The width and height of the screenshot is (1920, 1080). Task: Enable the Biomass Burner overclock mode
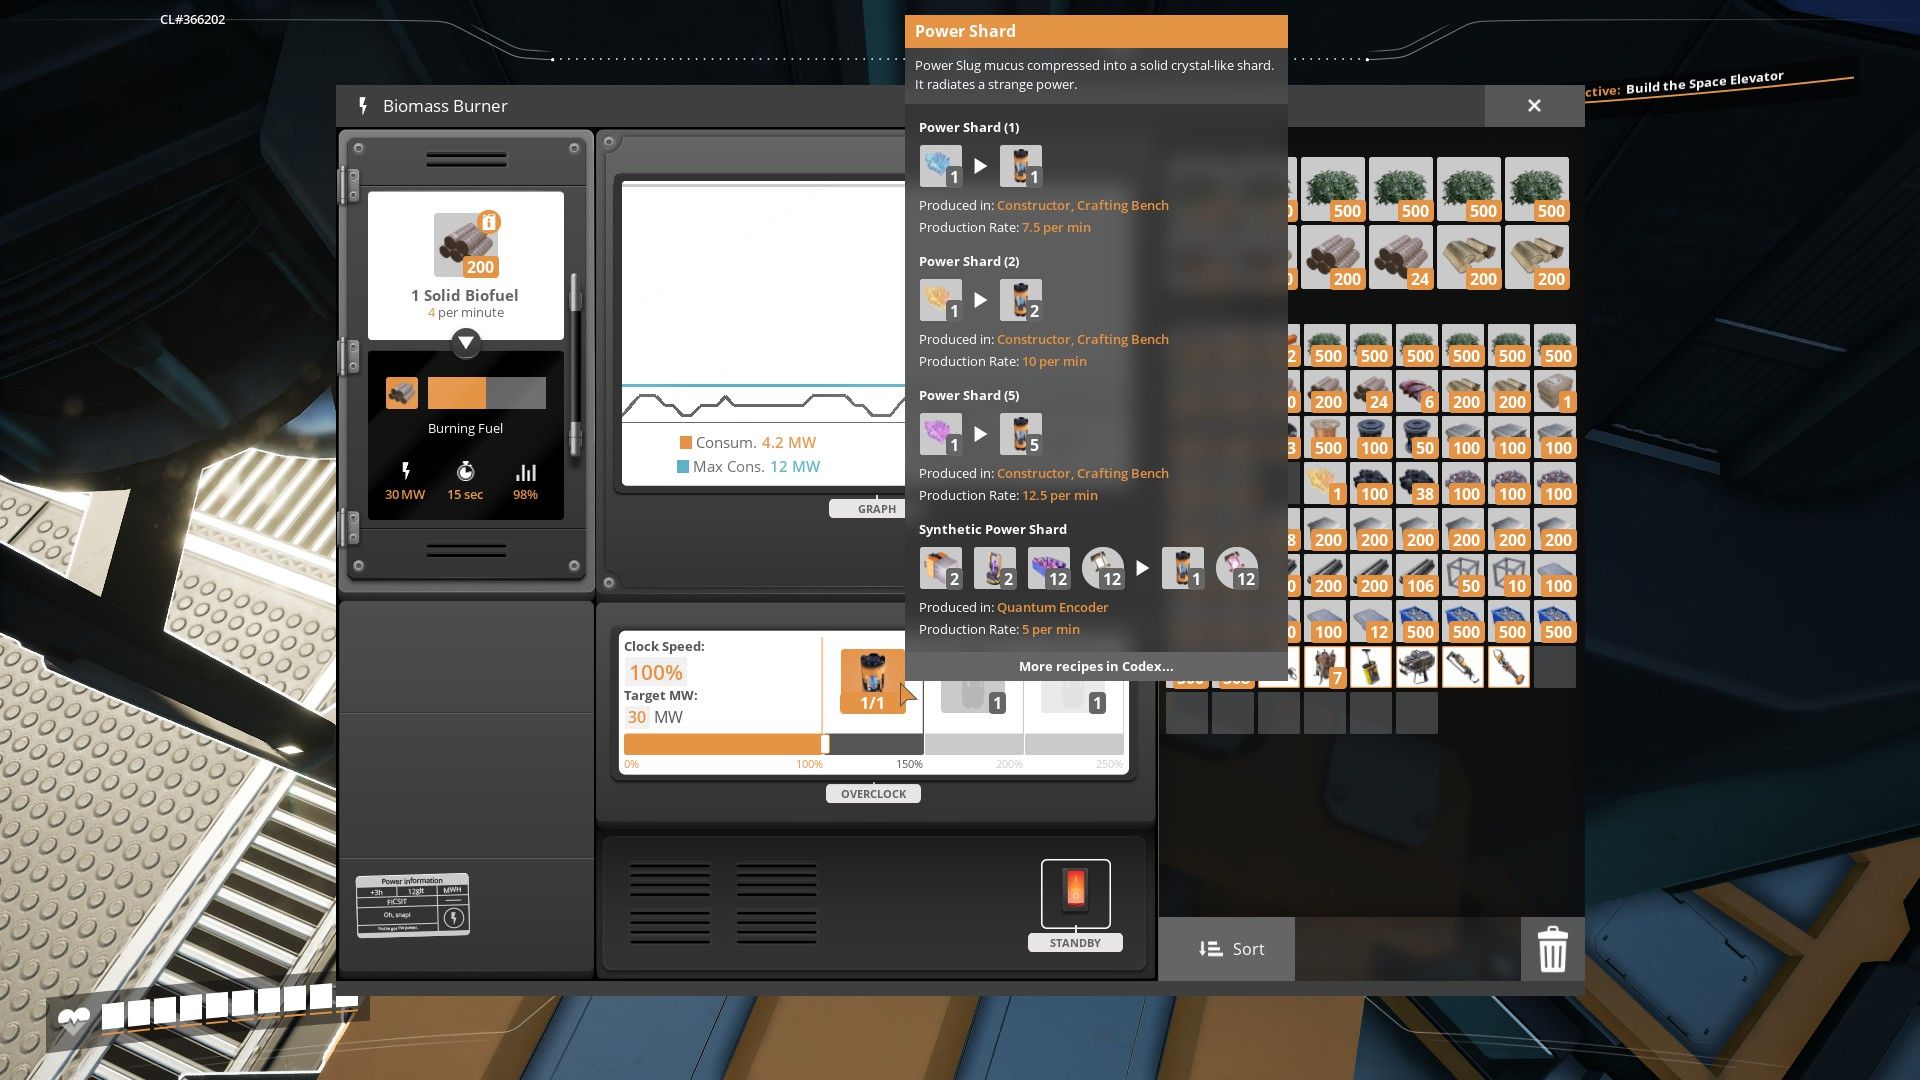click(873, 793)
